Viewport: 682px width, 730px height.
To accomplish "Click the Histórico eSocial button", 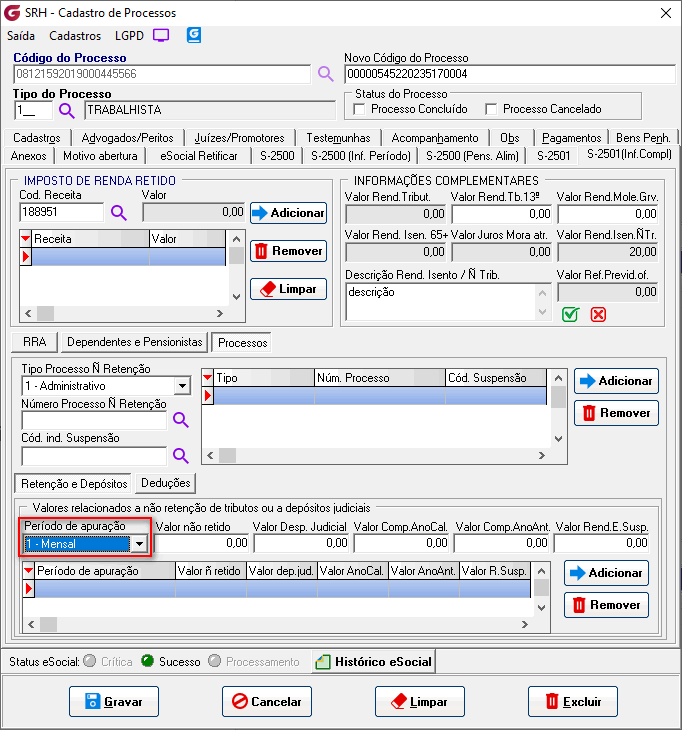I will click(x=373, y=662).
